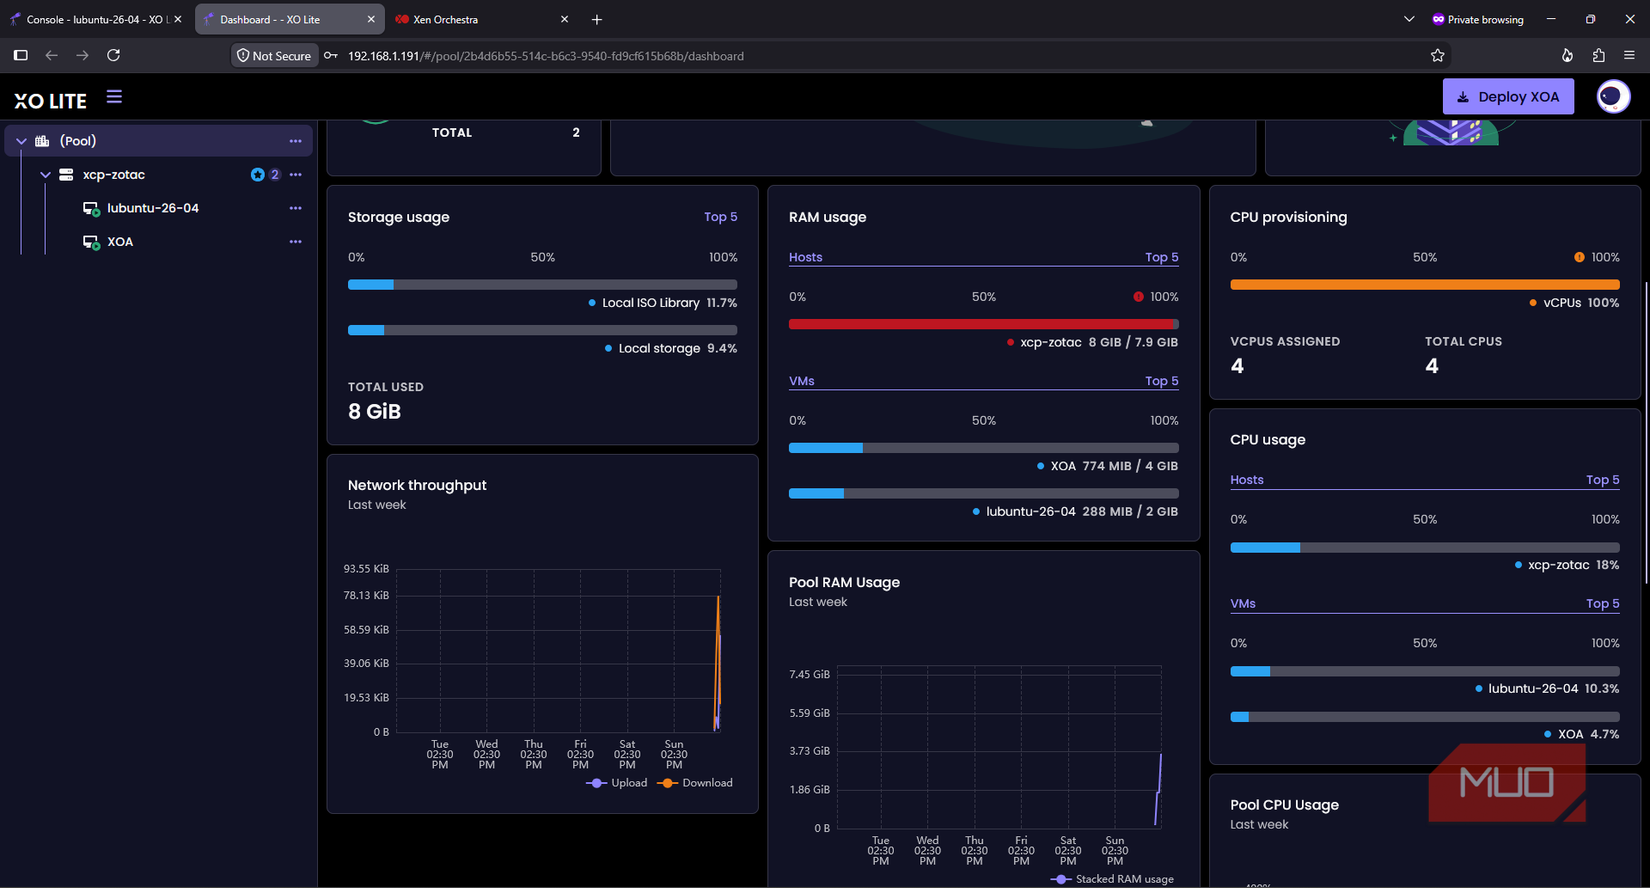
Task: Select the xcp-zotac host in tree
Action: tap(114, 175)
